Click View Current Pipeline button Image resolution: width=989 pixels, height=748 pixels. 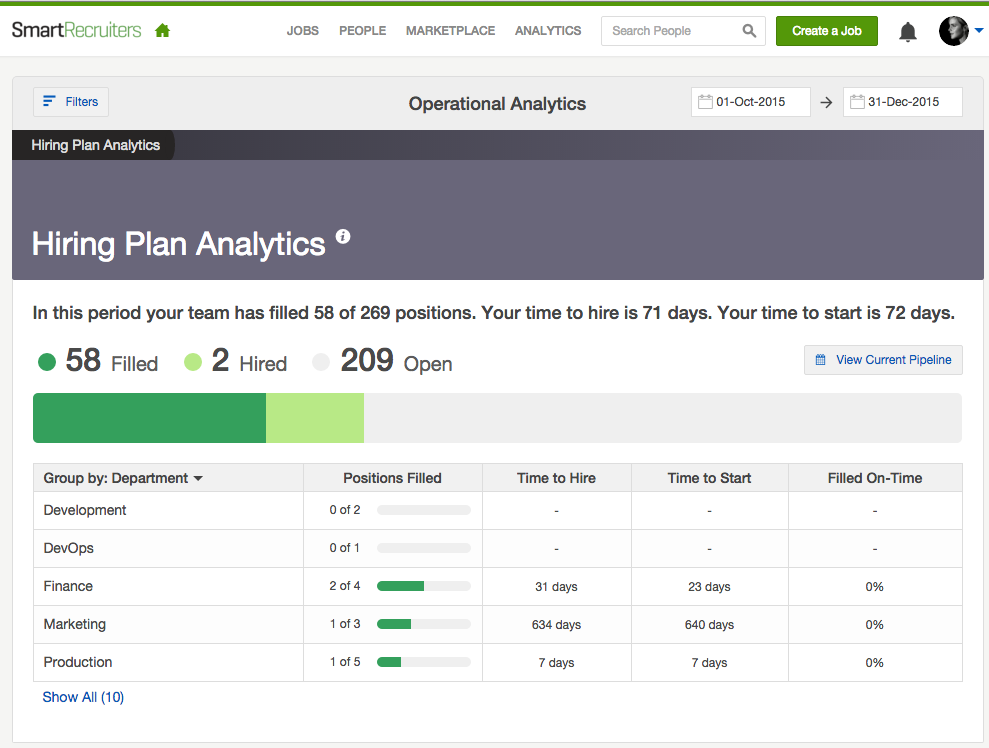[x=883, y=360]
